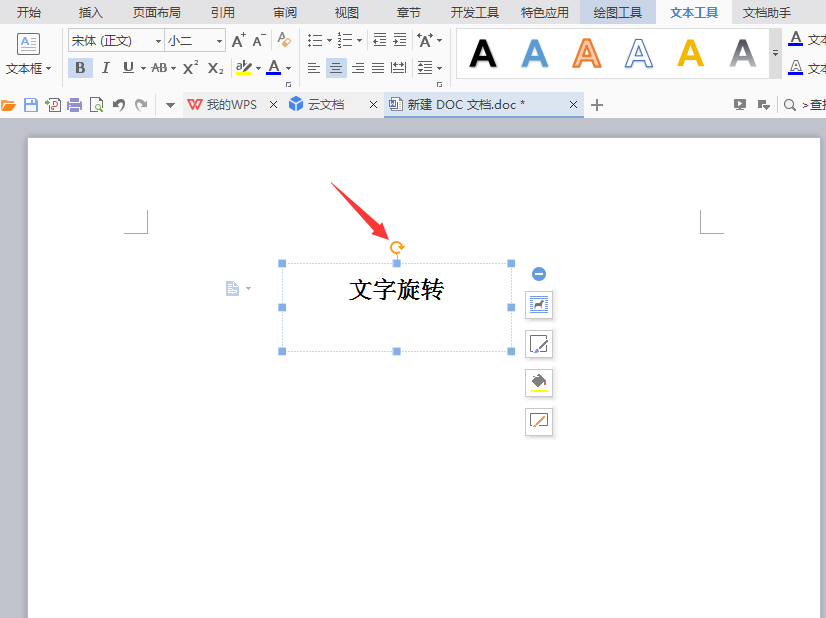Open numbered list dropdown arrow

[x=359, y=41]
